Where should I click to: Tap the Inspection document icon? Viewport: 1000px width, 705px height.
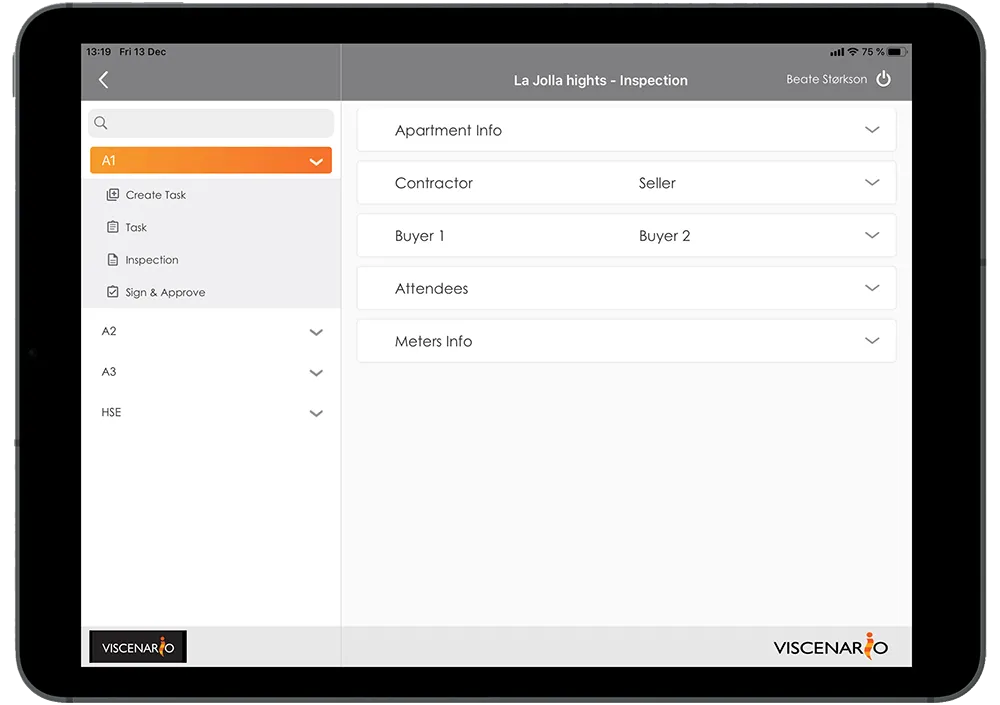pos(113,260)
